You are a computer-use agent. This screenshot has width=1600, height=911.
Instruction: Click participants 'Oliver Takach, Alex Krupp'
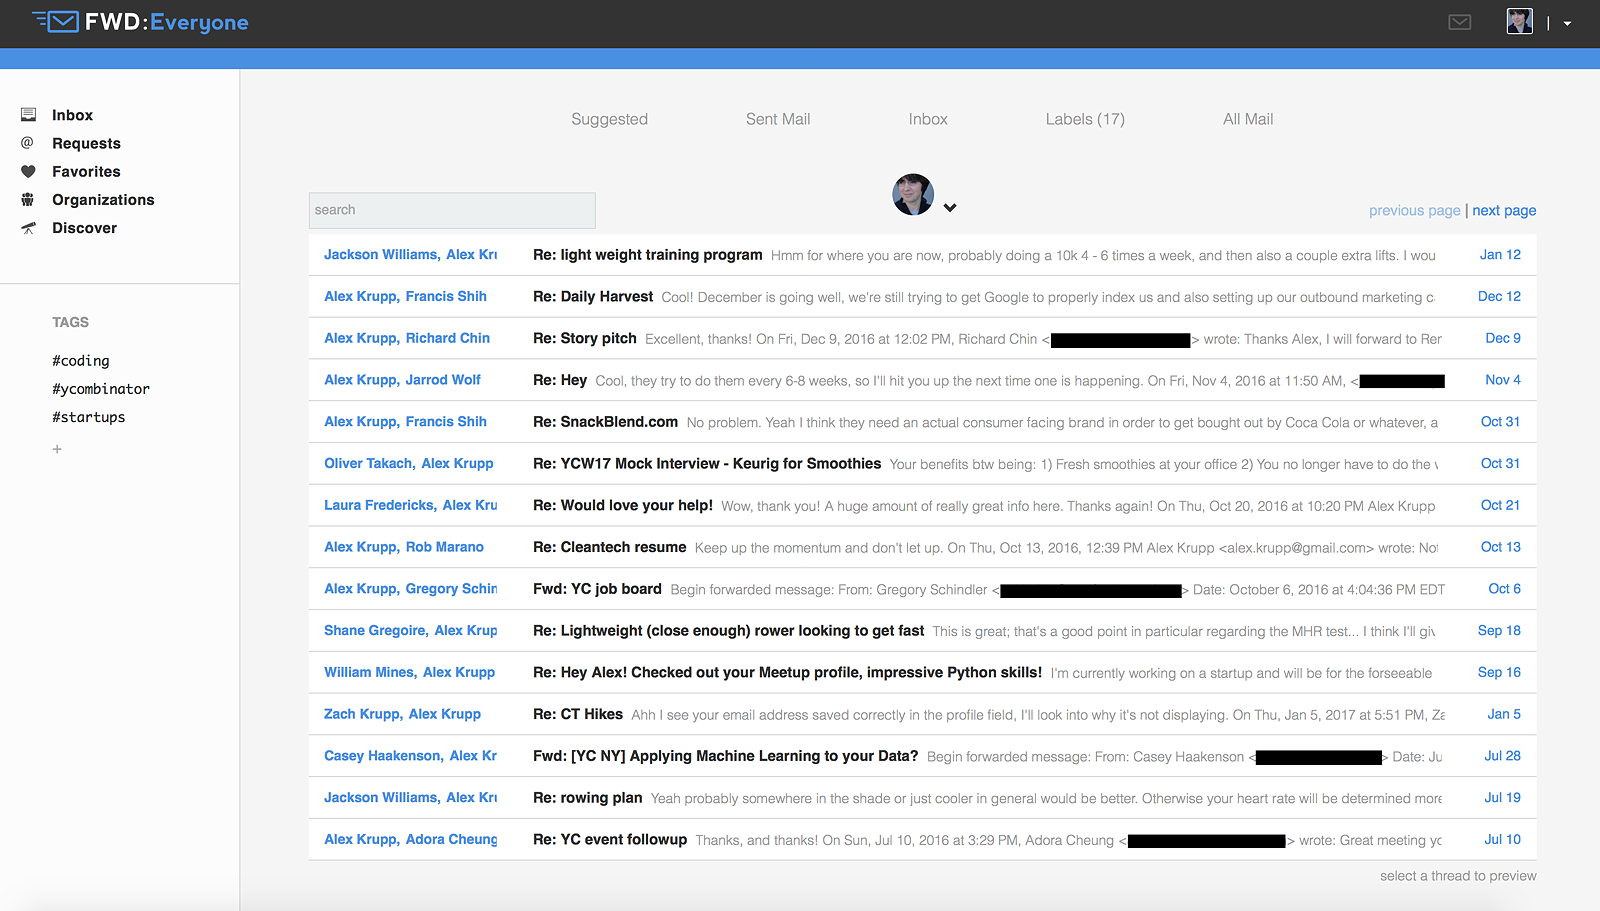tap(409, 464)
